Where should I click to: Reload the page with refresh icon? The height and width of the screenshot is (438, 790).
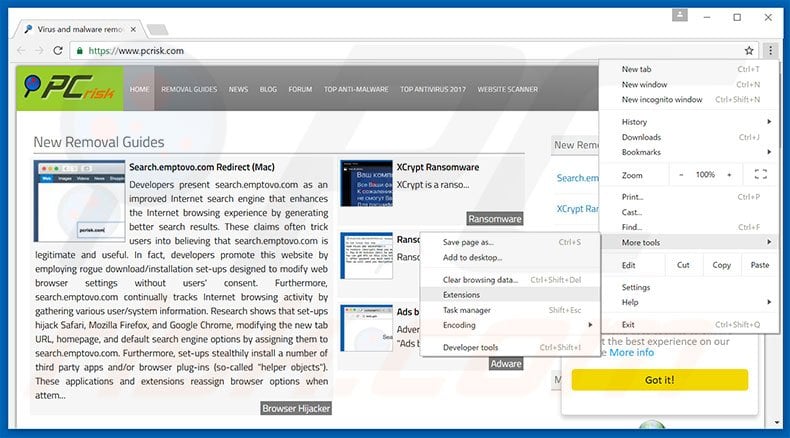tap(58, 50)
